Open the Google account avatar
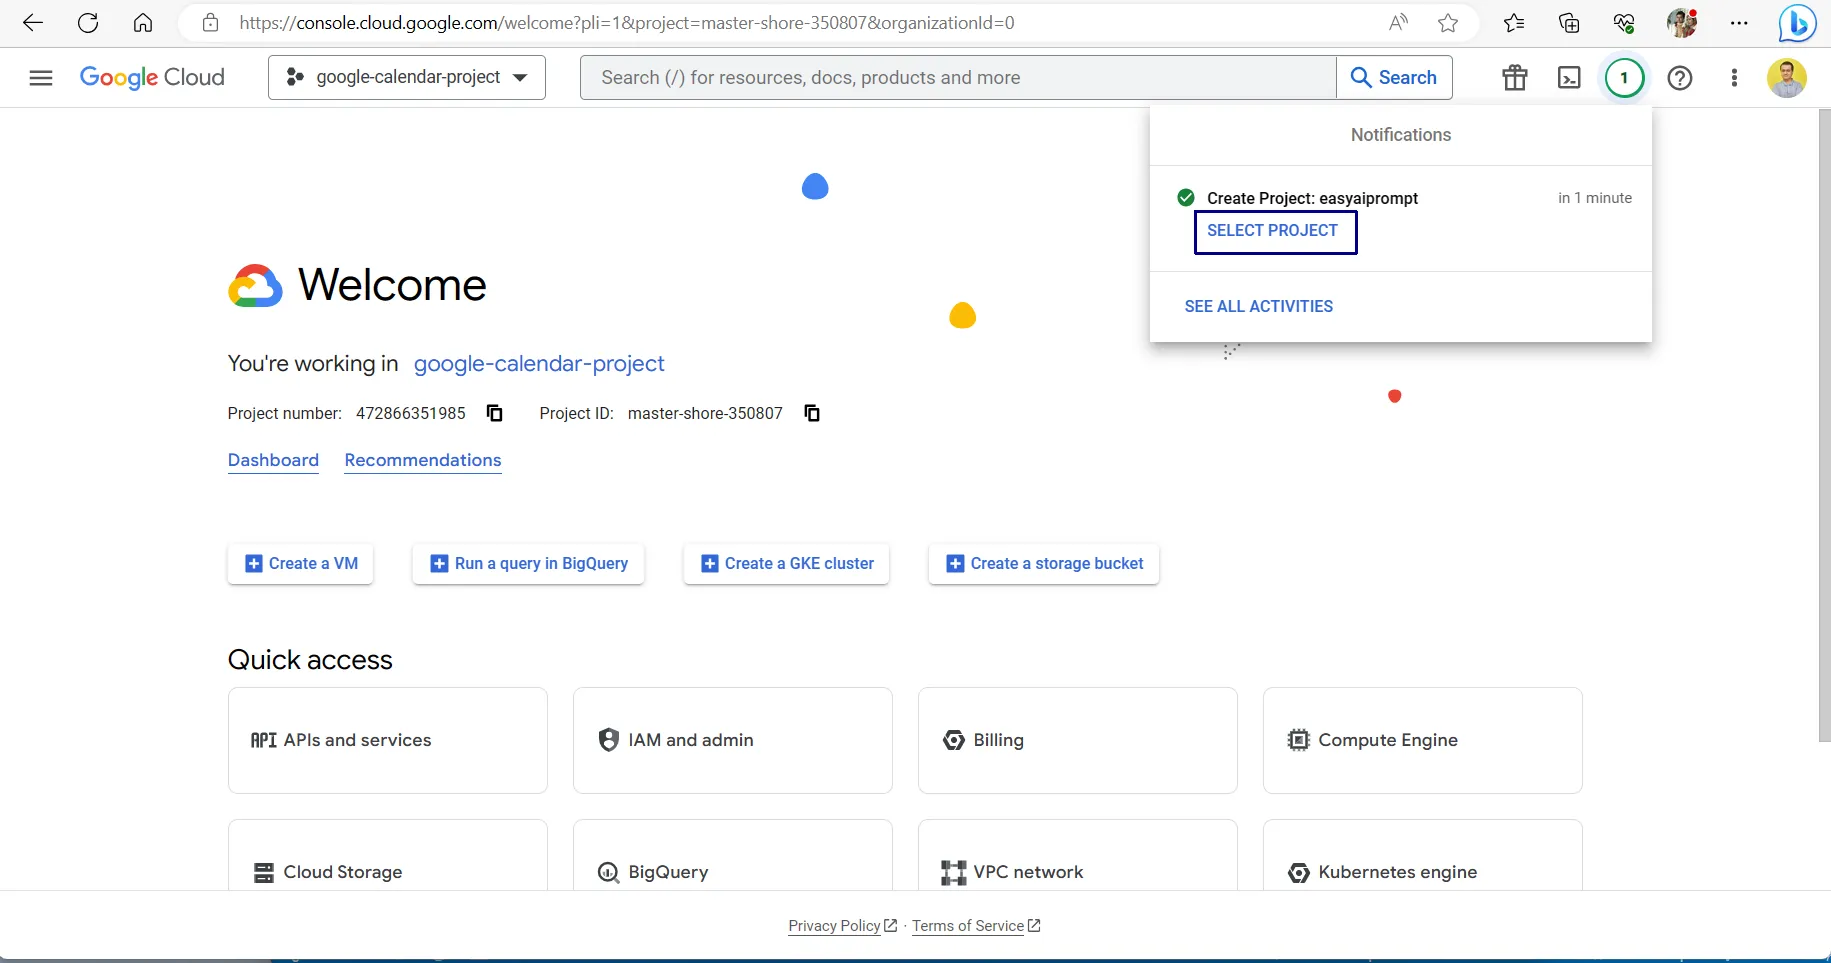 [x=1787, y=78]
